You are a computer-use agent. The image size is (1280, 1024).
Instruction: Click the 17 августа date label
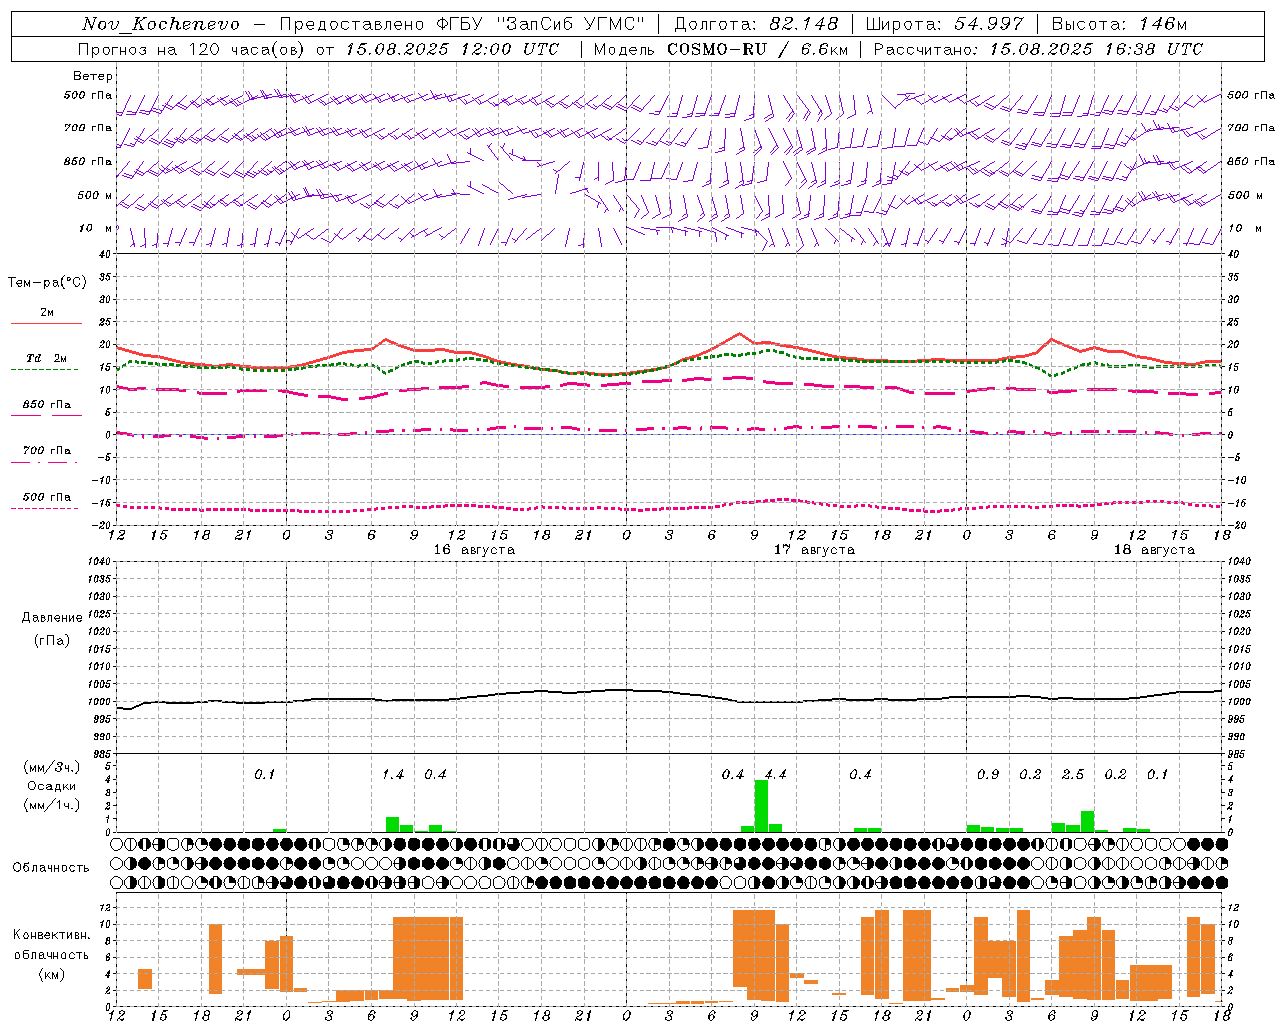pos(814,550)
